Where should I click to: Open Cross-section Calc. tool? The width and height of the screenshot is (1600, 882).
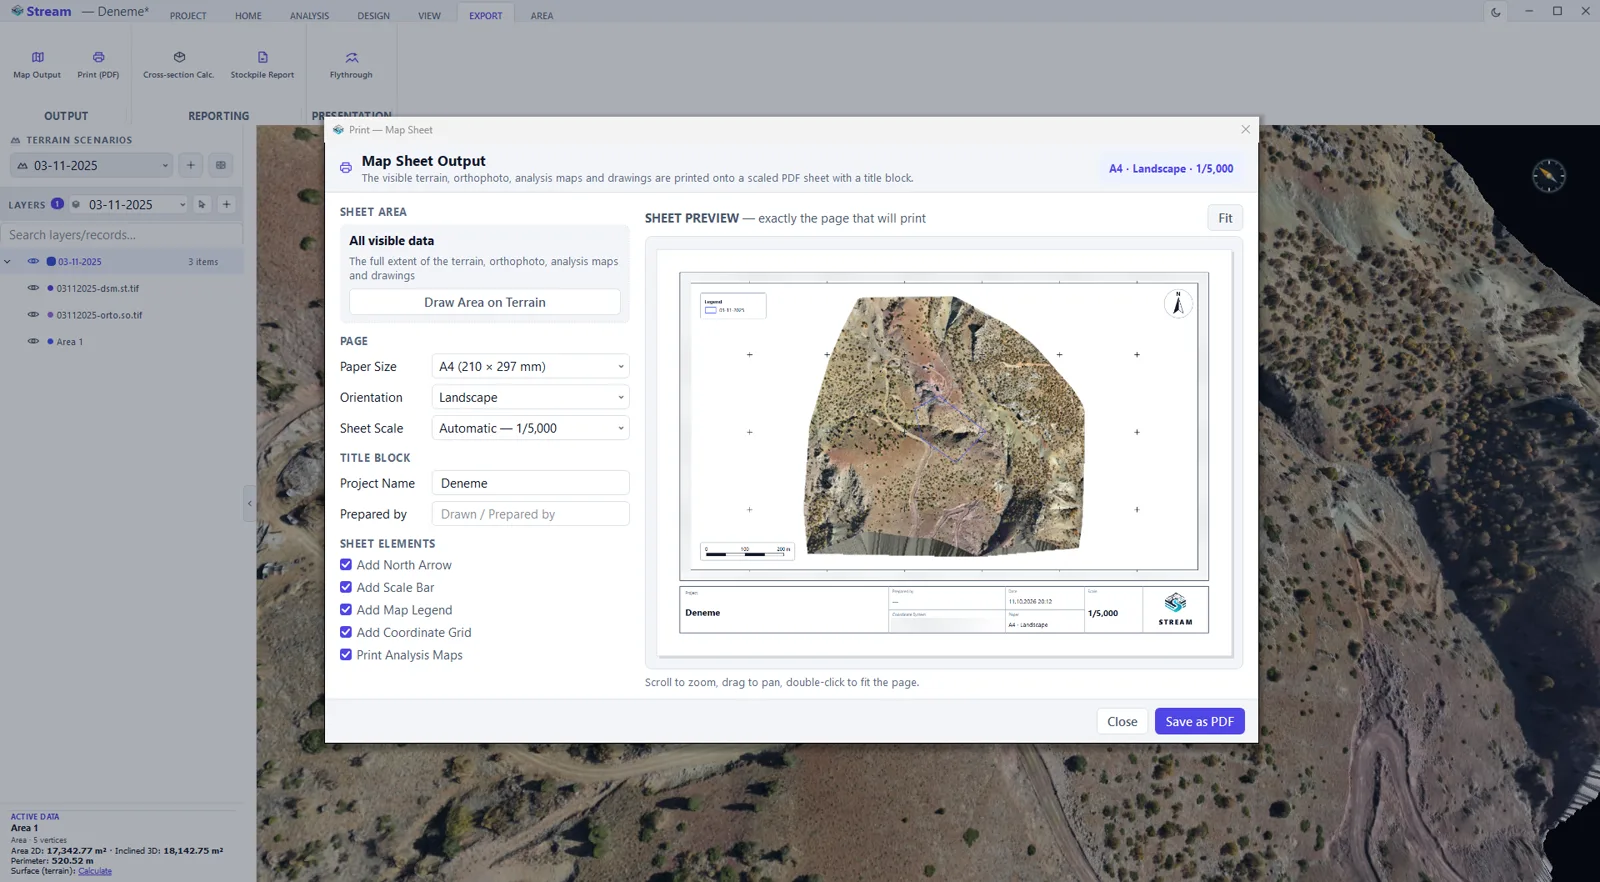(179, 65)
